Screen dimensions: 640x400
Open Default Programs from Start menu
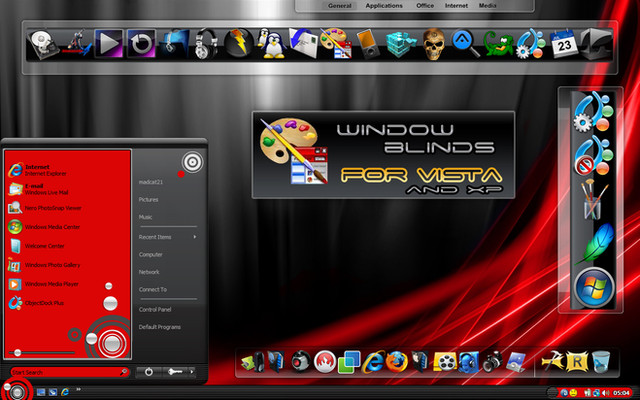pyautogui.click(x=159, y=327)
